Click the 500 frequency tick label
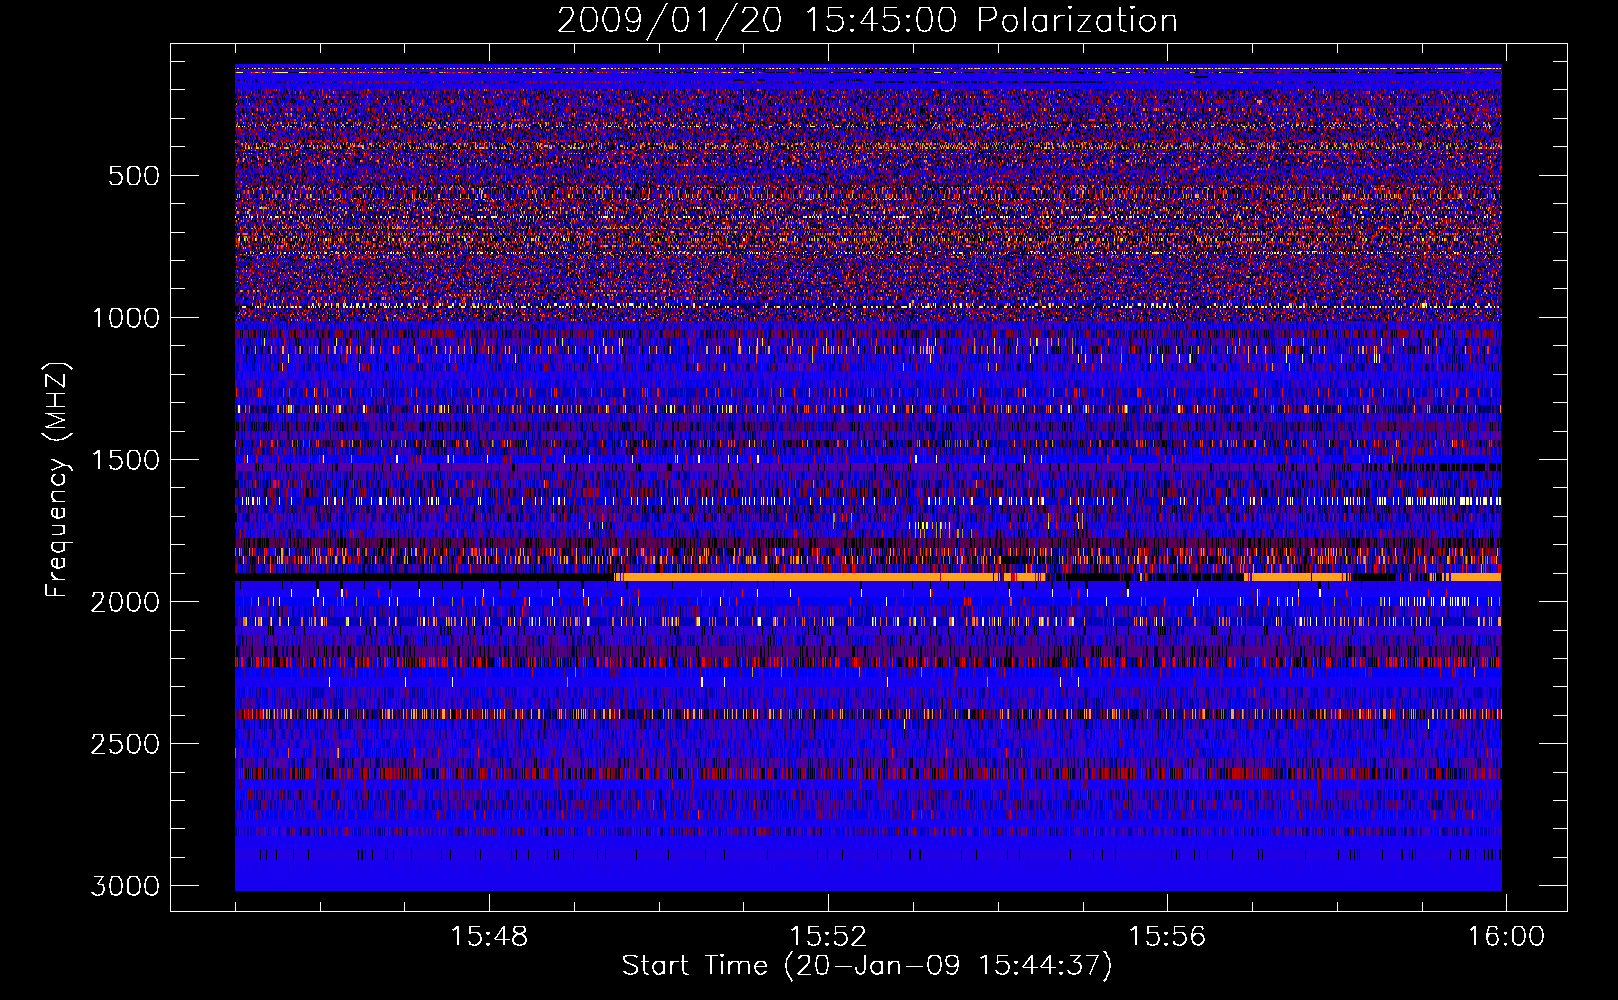The image size is (1618, 1000). 134,176
